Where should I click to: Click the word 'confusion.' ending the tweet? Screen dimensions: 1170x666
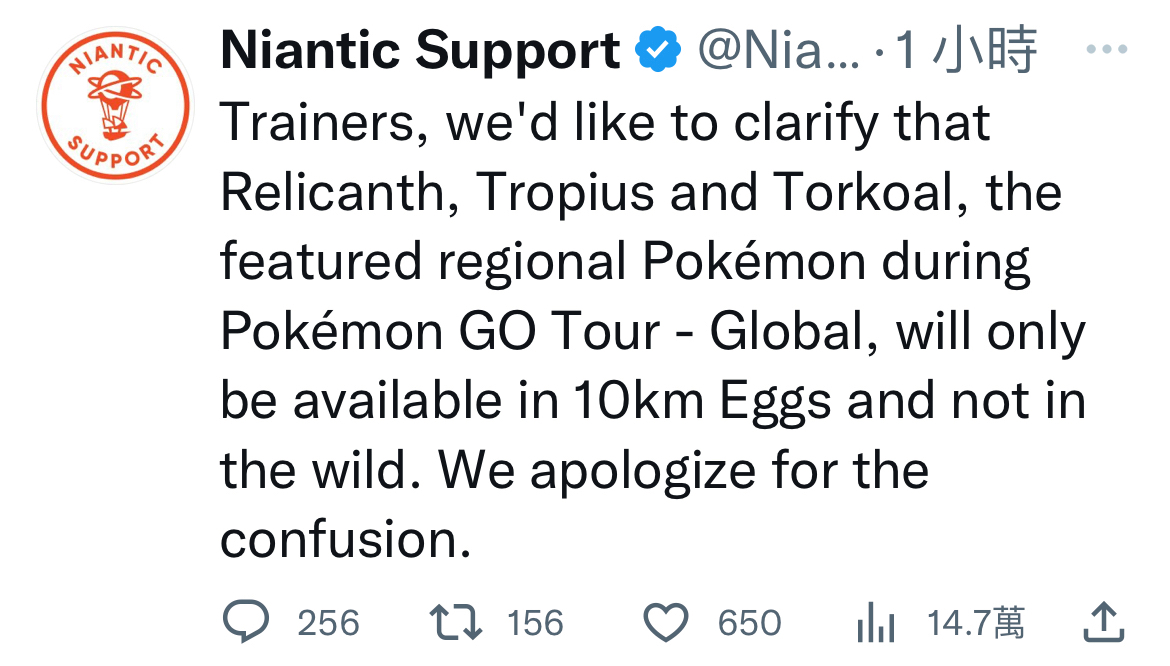345,539
